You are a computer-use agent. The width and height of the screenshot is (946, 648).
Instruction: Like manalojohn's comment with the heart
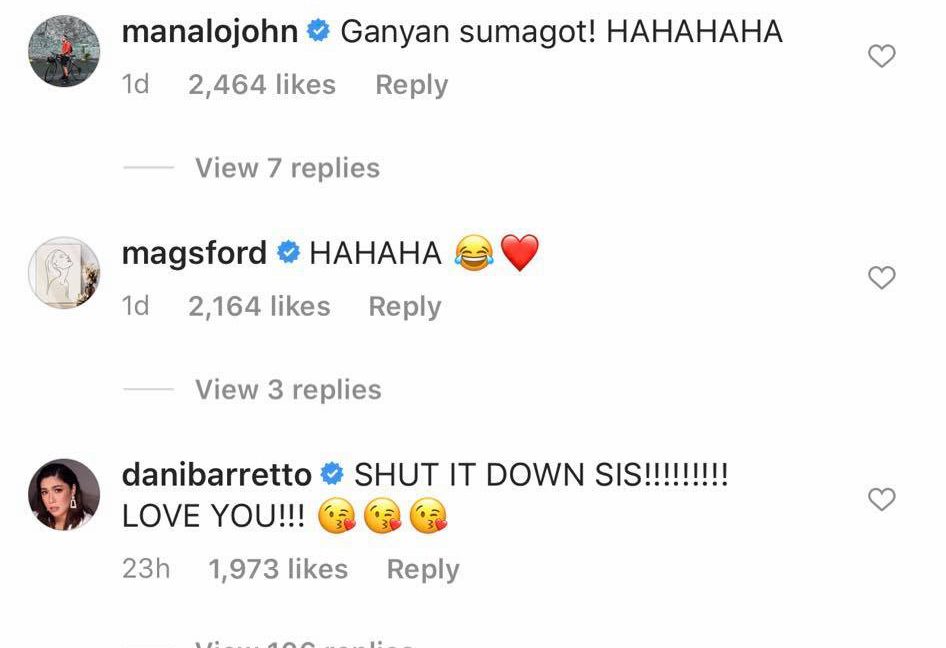[881, 56]
